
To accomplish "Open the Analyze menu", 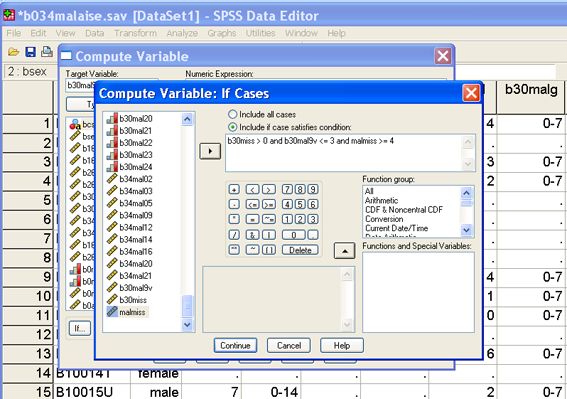I will (182, 33).
